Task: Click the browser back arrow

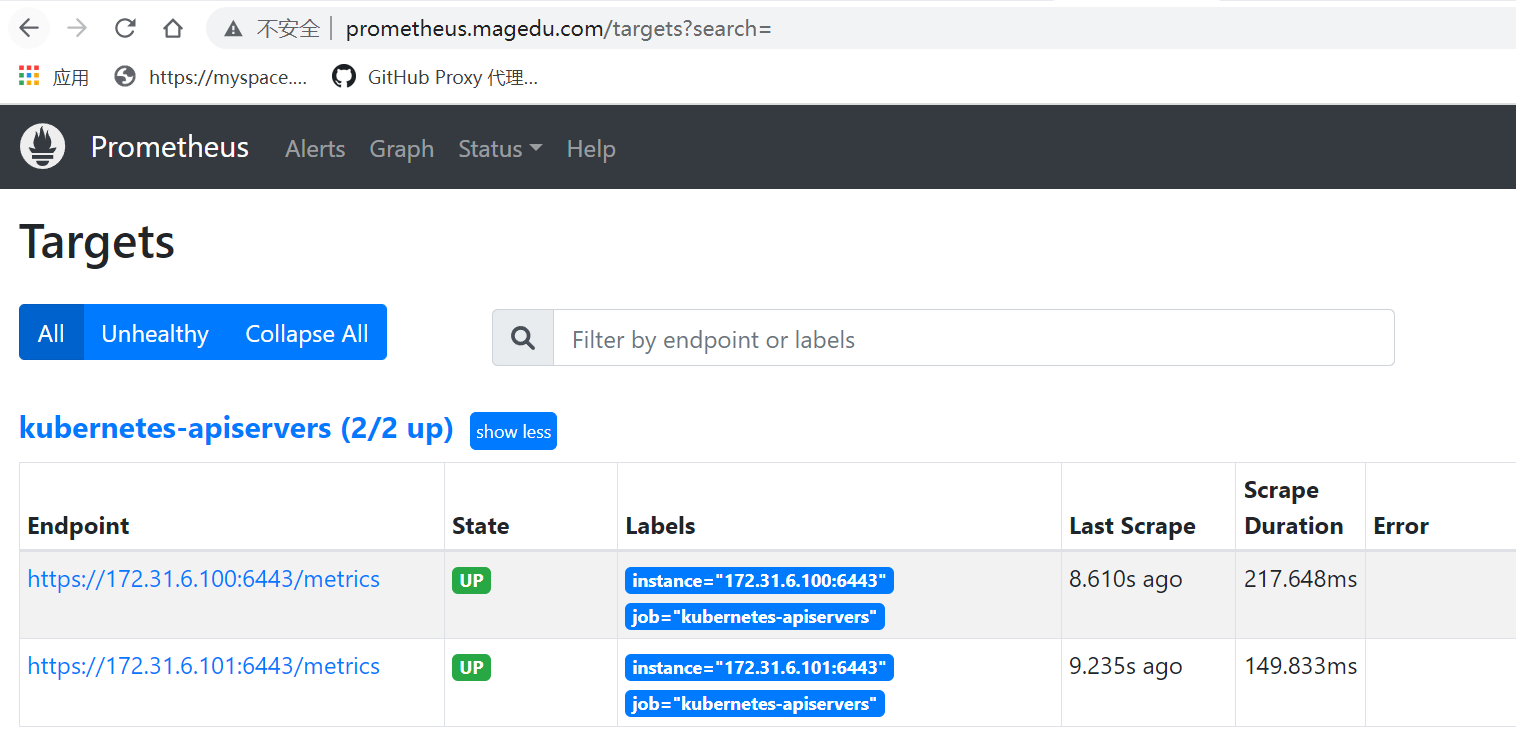Action: [28, 28]
